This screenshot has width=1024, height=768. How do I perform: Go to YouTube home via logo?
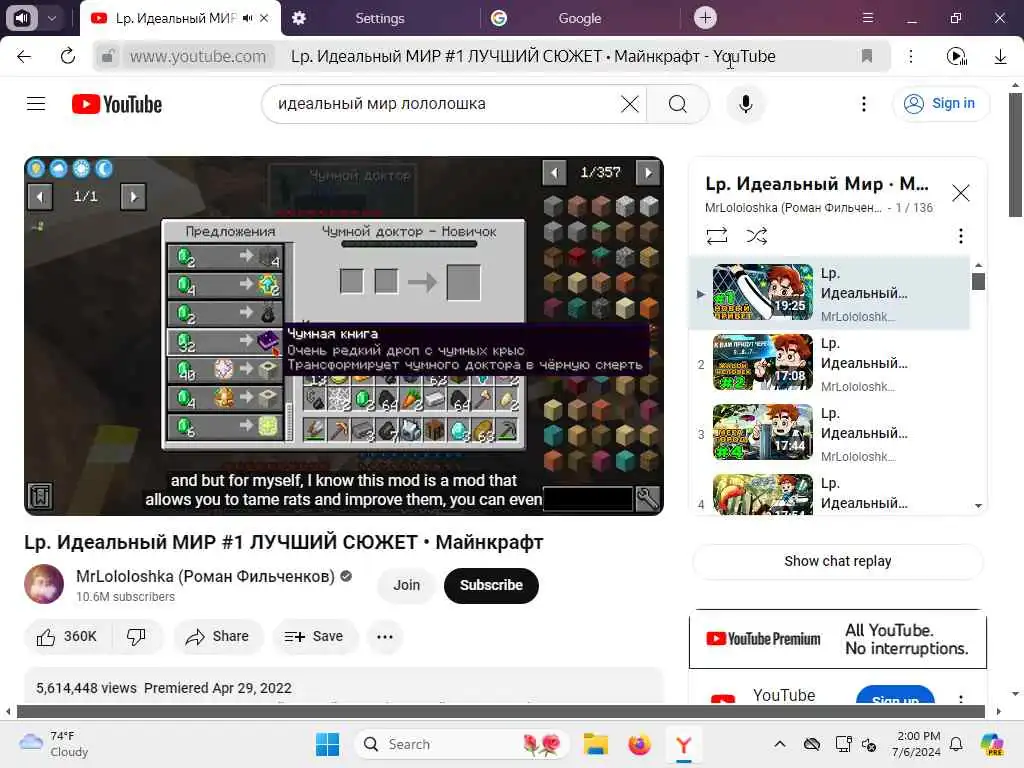tap(117, 104)
